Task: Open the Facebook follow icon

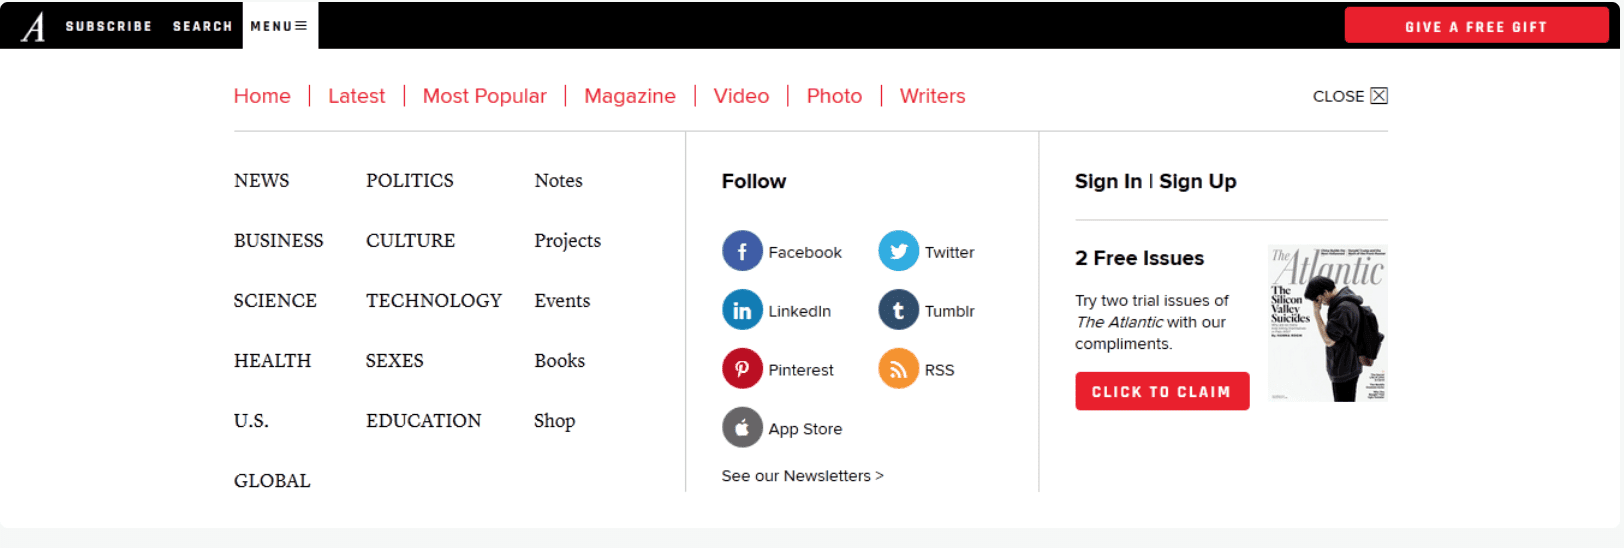Action: click(742, 252)
